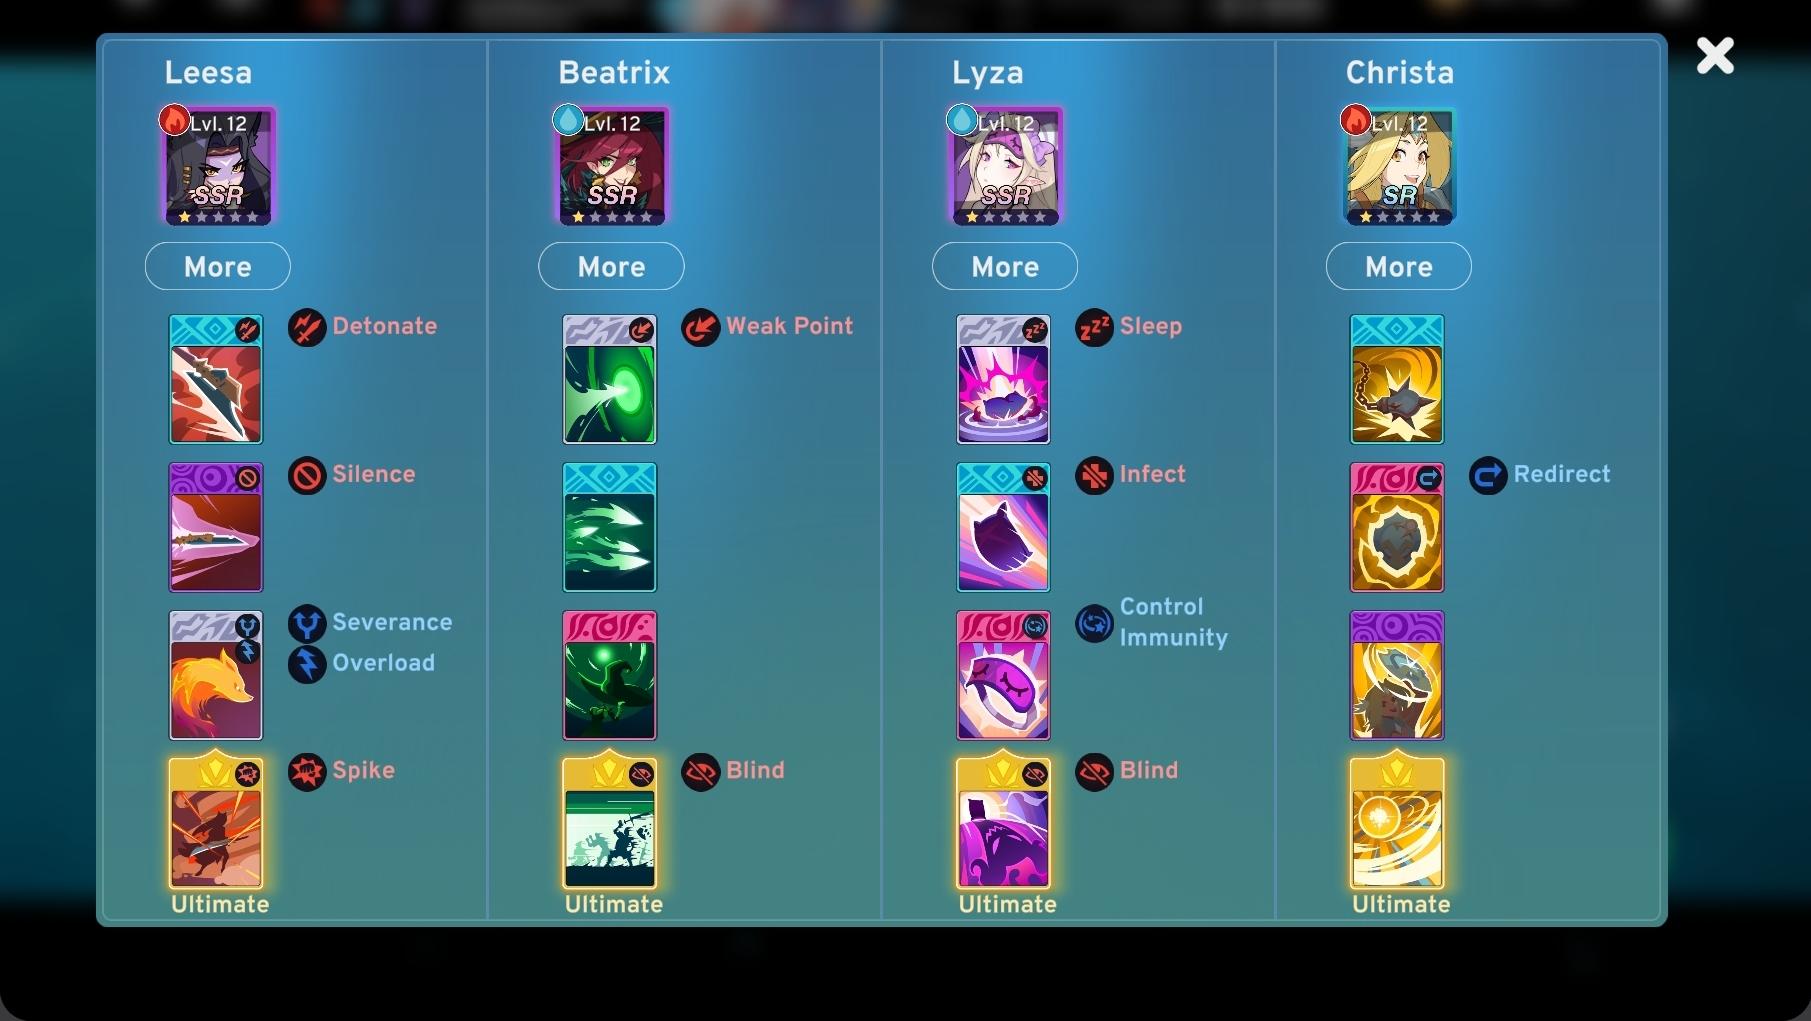Screen dimensions: 1811x1021
Task: Pick Christa's spiked mace skill card
Action: (x=1397, y=379)
